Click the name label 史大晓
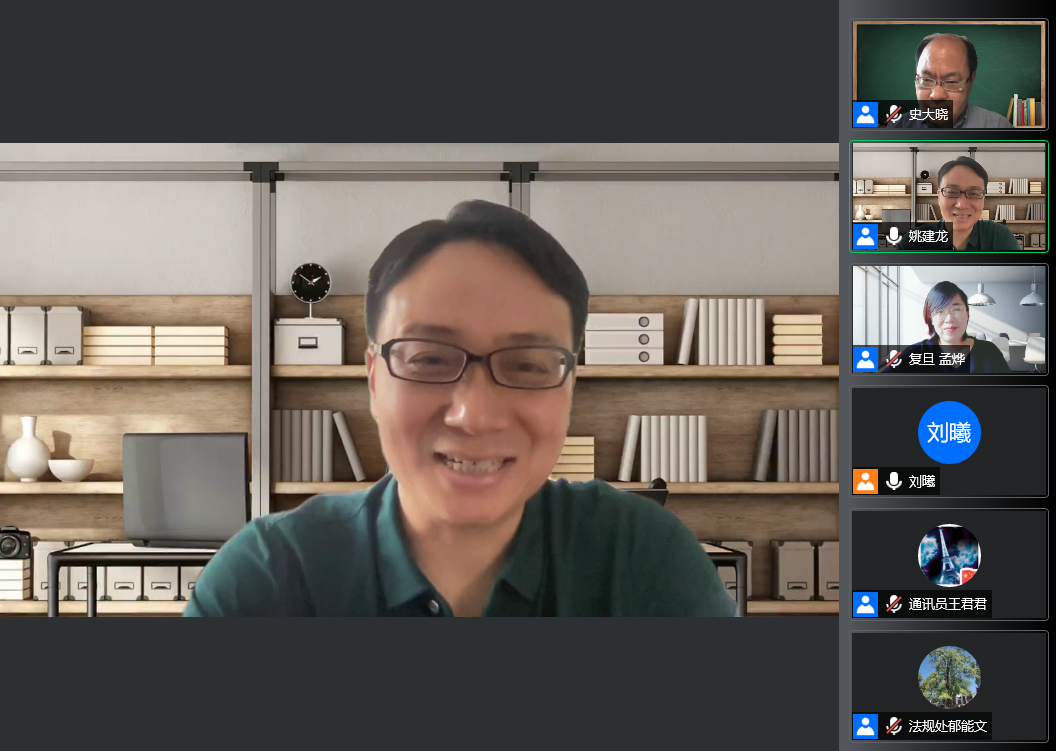The width and height of the screenshot is (1056, 751). (928, 115)
